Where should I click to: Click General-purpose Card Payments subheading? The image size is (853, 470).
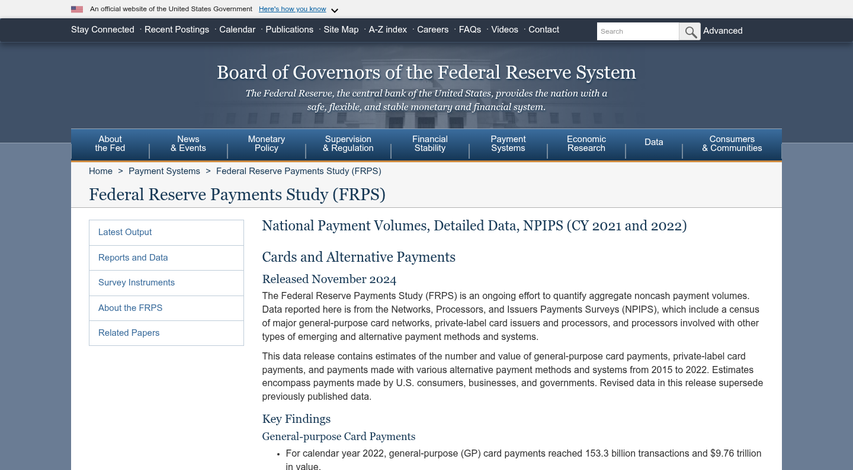(338, 436)
